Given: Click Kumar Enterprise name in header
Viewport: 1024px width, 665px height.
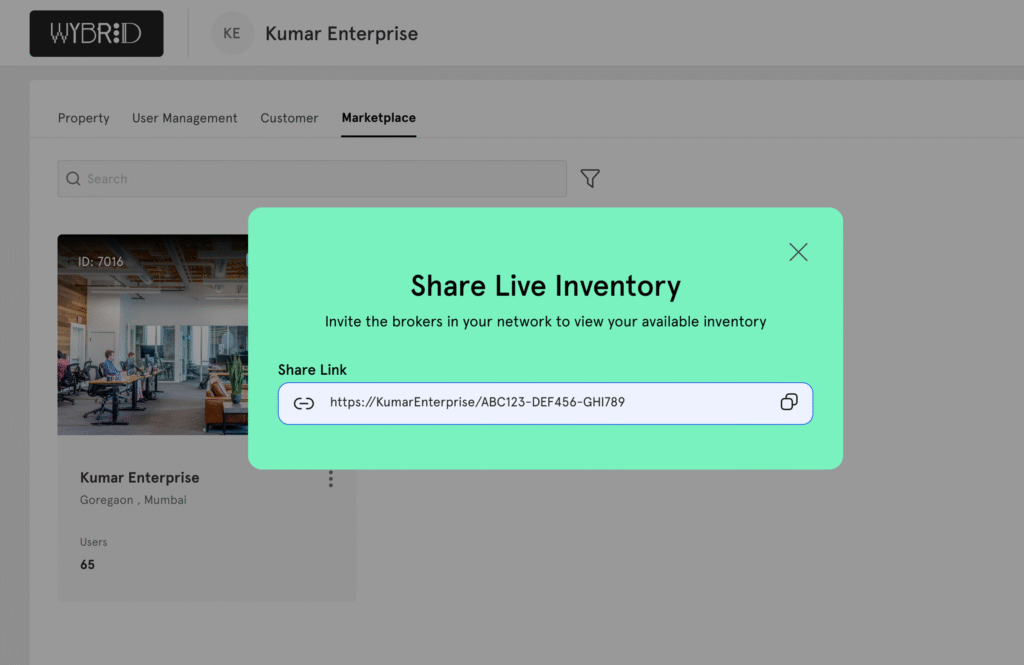Looking at the screenshot, I should (x=341, y=34).
